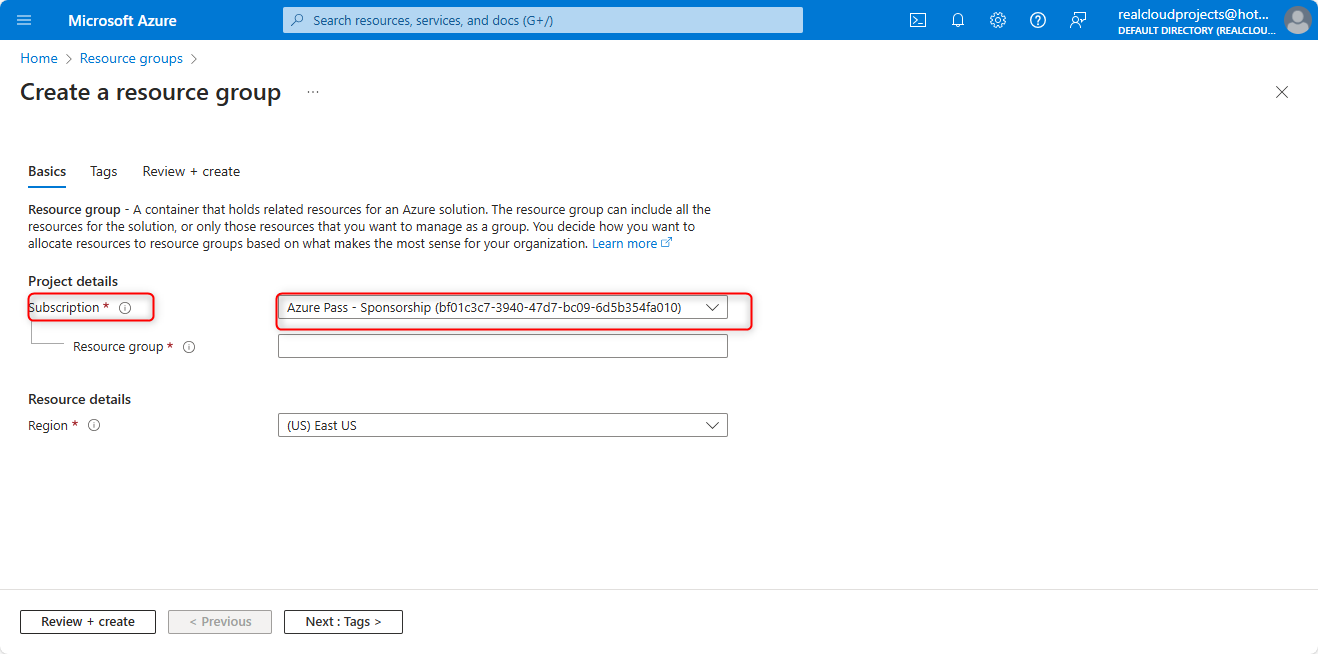Click the Next : Tags button
This screenshot has height=654, width=1318.
click(x=343, y=621)
